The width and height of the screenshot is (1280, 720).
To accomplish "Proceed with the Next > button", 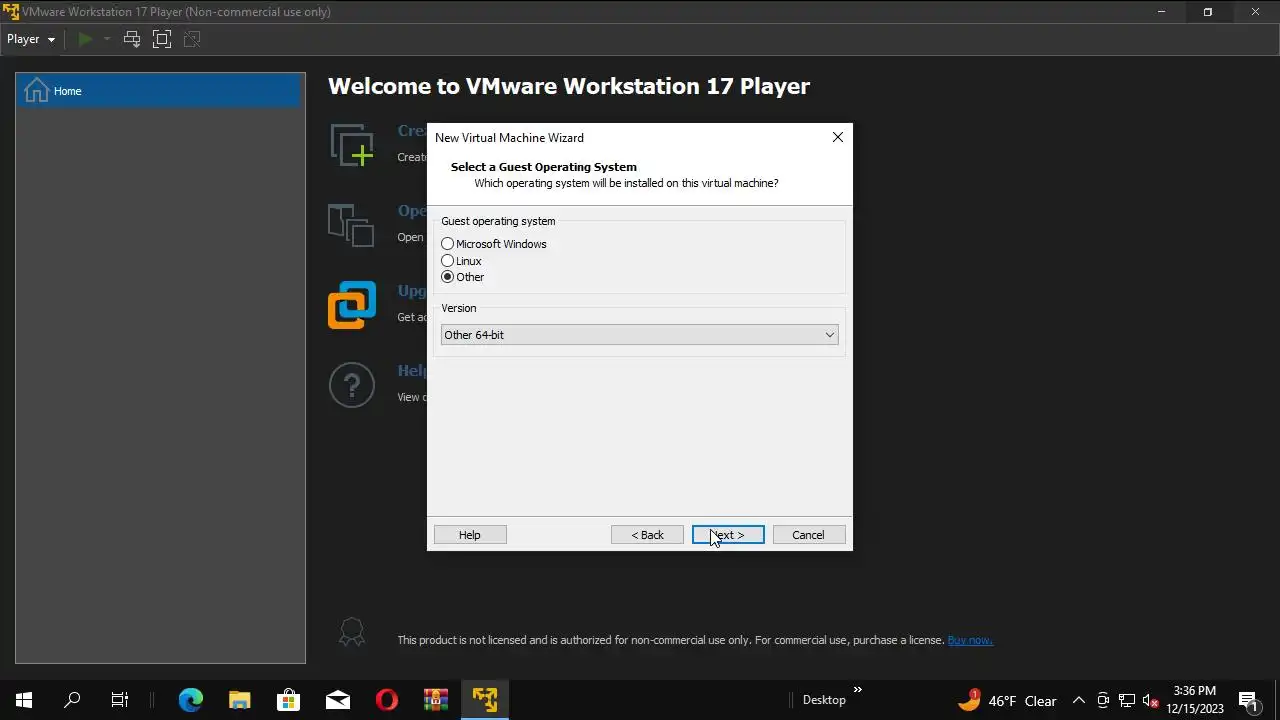I will [x=728, y=535].
